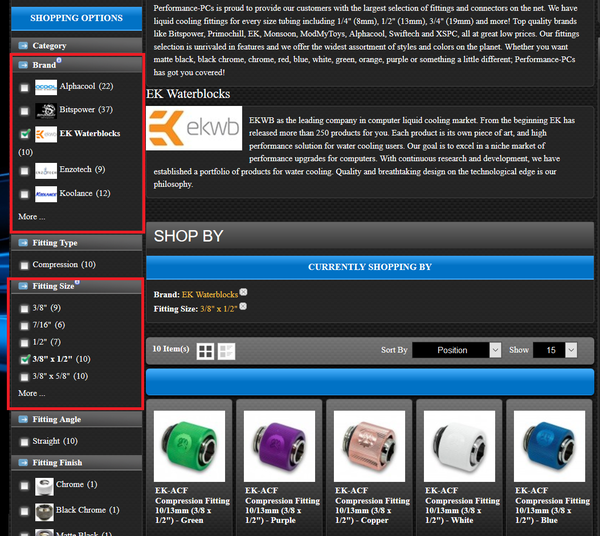Check the Chrome finish checkbox
The image size is (600, 536).
(24, 486)
